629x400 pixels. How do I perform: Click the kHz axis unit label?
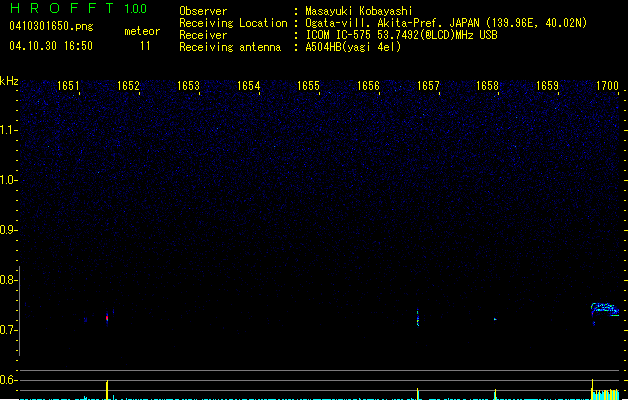coord(9,81)
